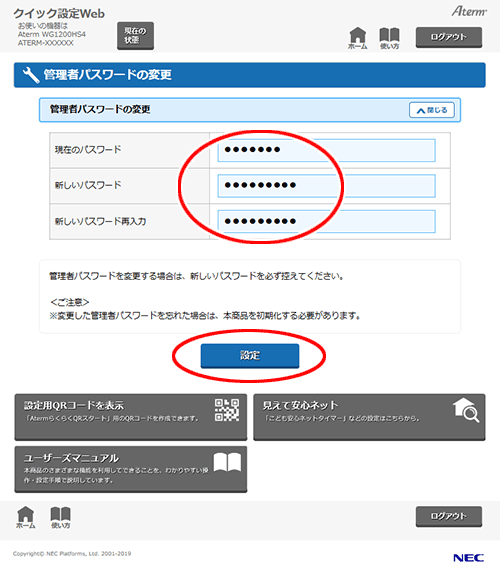
Task: Open the top Home (ホーム) icon
Action: tap(358, 38)
